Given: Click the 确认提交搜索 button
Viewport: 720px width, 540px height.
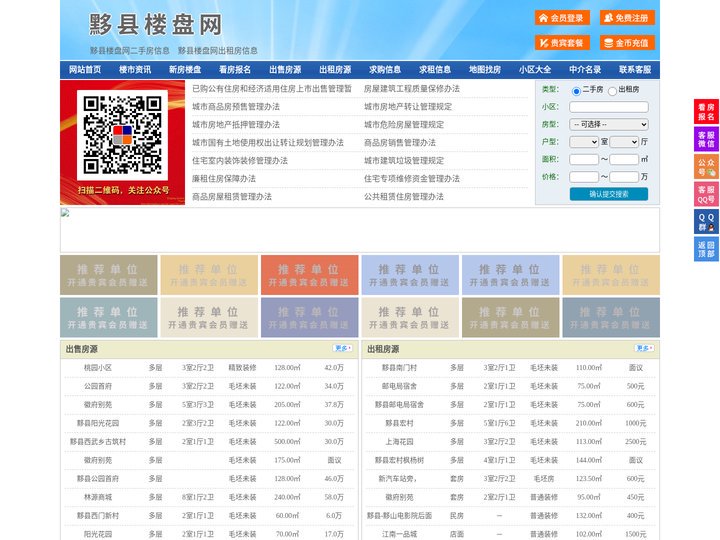Looking at the screenshot, I should 609,194.
